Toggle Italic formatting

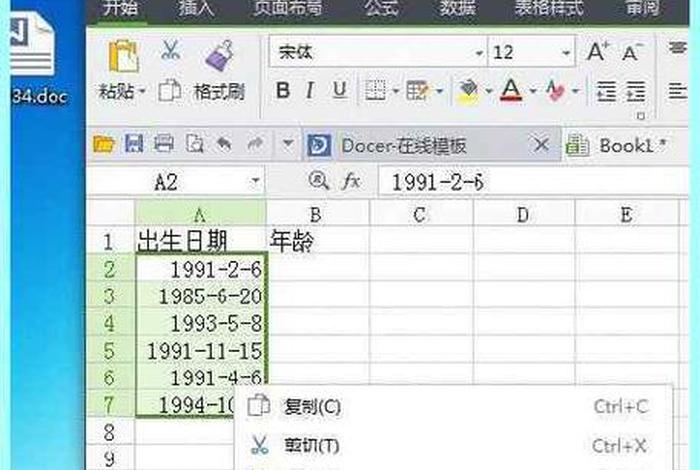click(x=311, y=91)
